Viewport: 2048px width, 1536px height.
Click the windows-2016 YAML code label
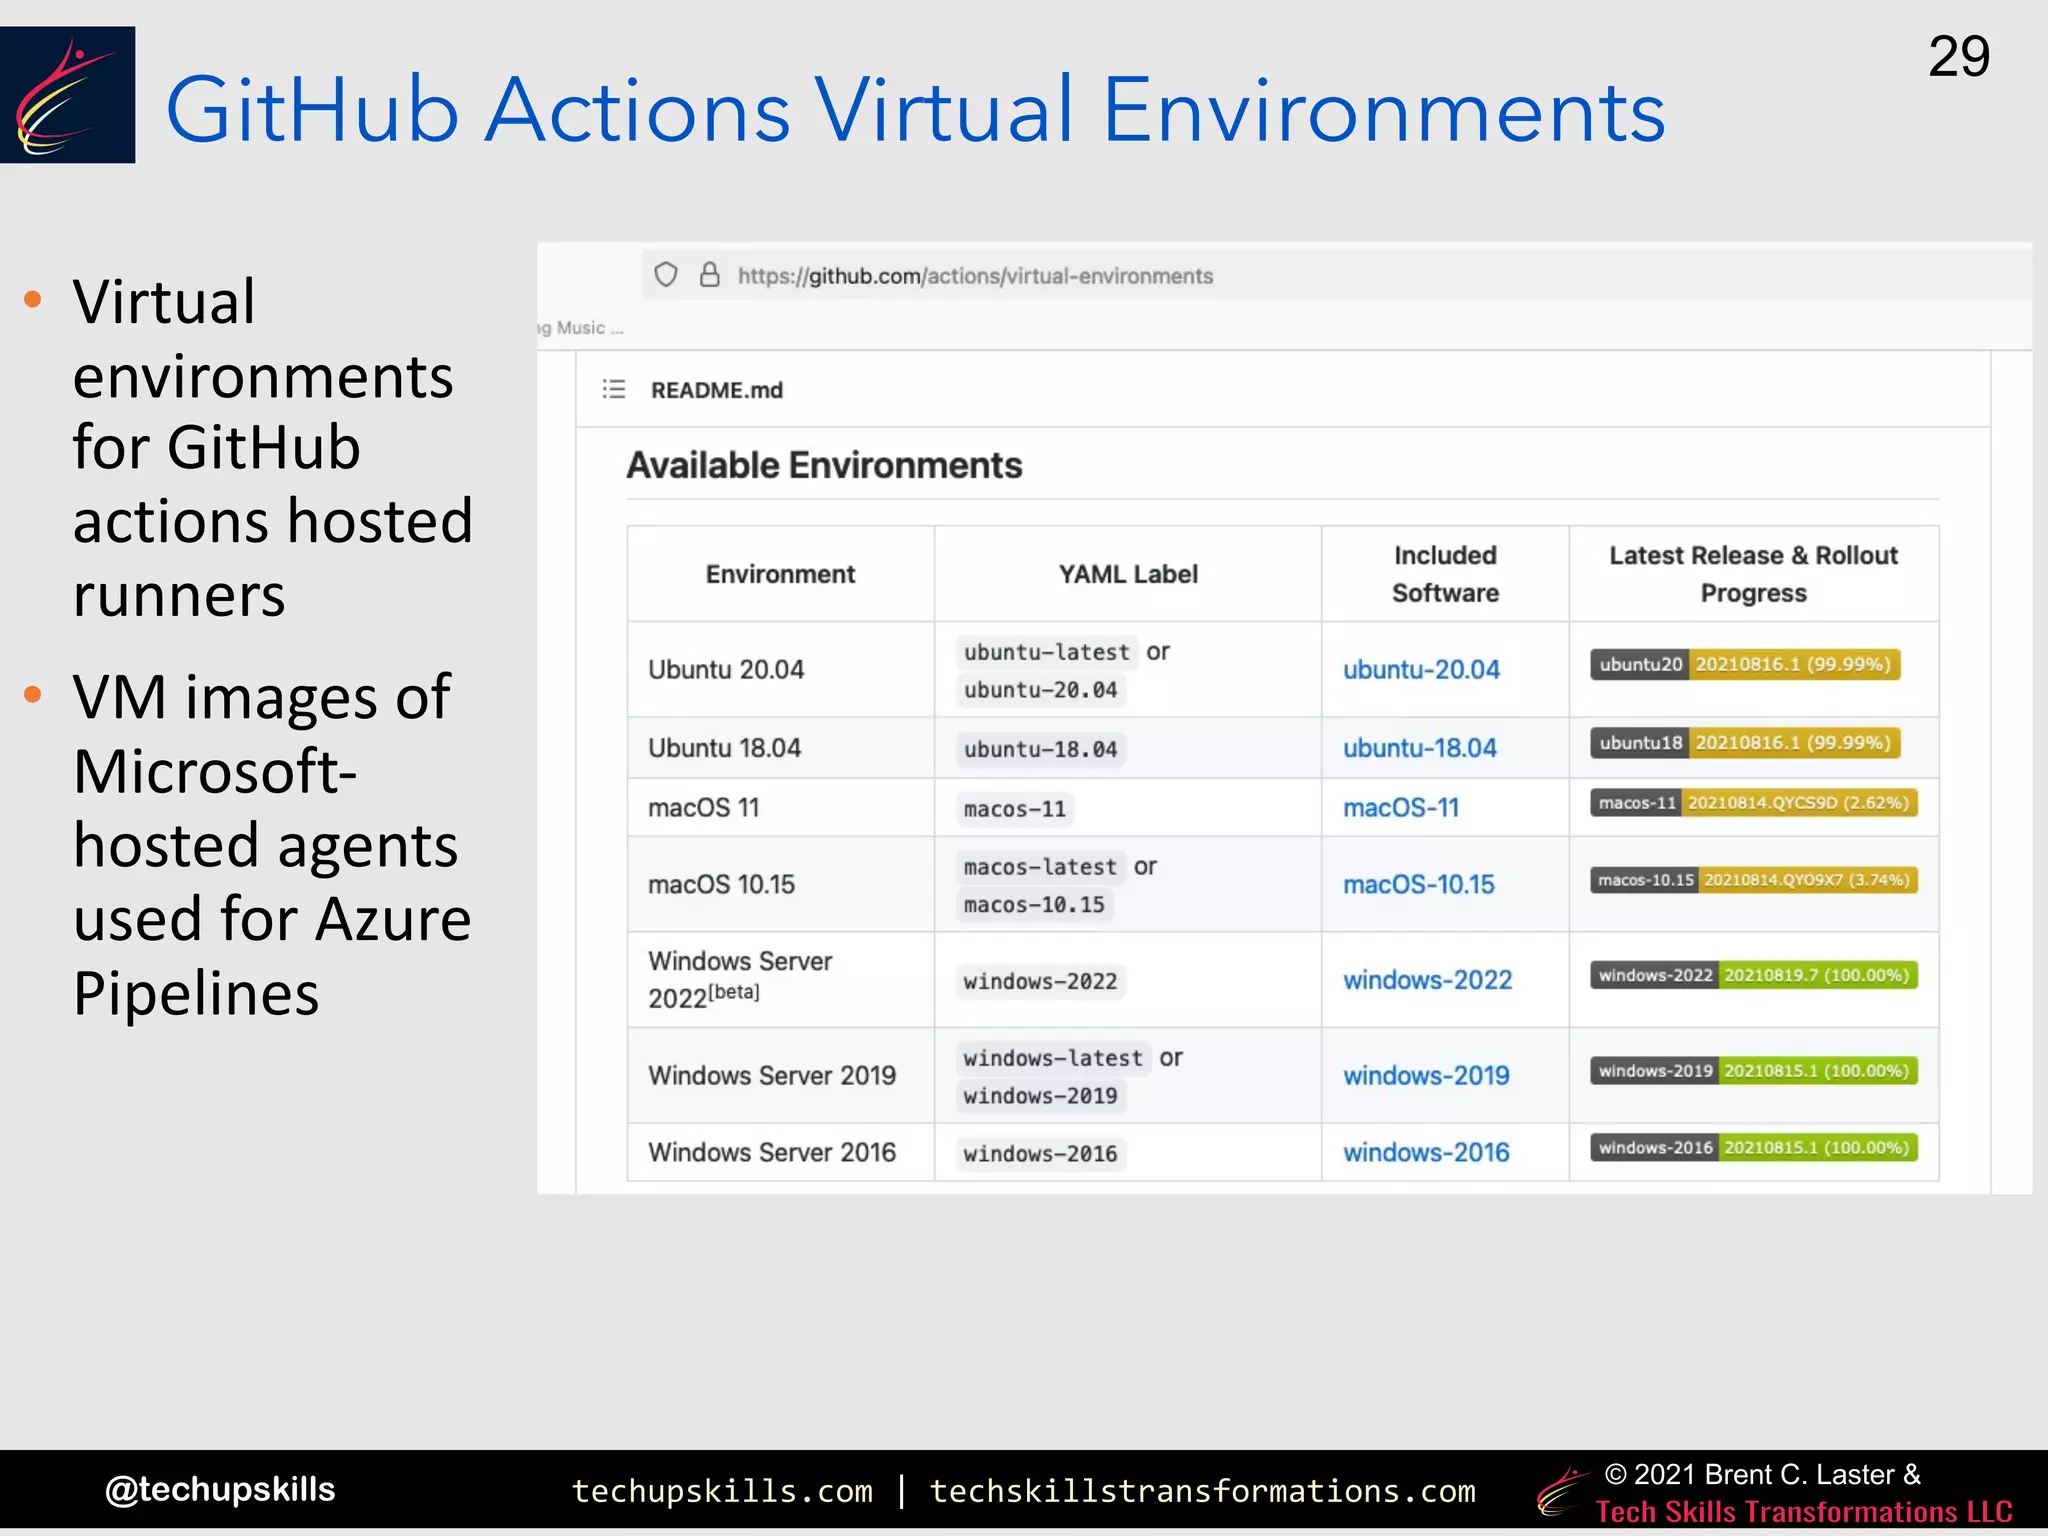point(1040,1154)
